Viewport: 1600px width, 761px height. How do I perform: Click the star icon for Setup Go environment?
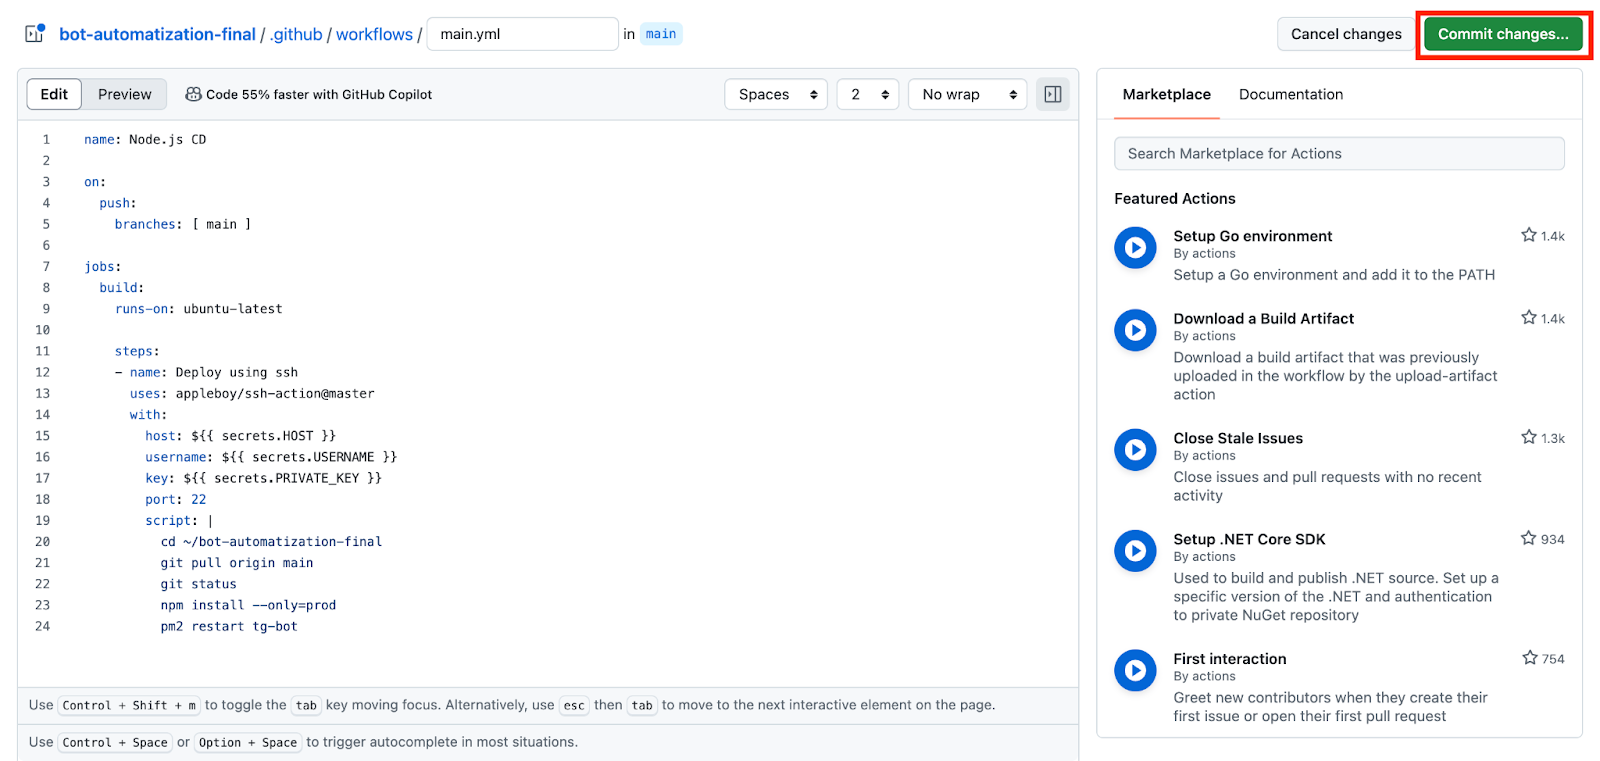coord(1529,235)
